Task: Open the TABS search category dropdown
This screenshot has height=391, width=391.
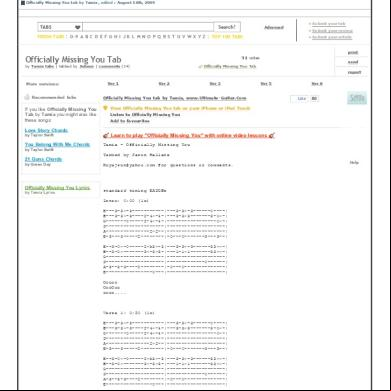Action: pos(60,27)
